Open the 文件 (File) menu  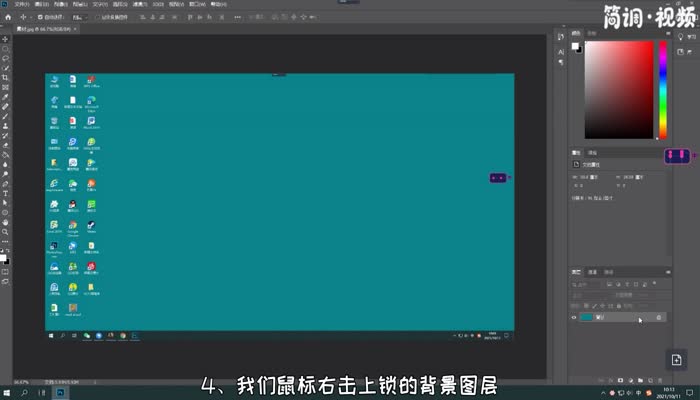22,4
